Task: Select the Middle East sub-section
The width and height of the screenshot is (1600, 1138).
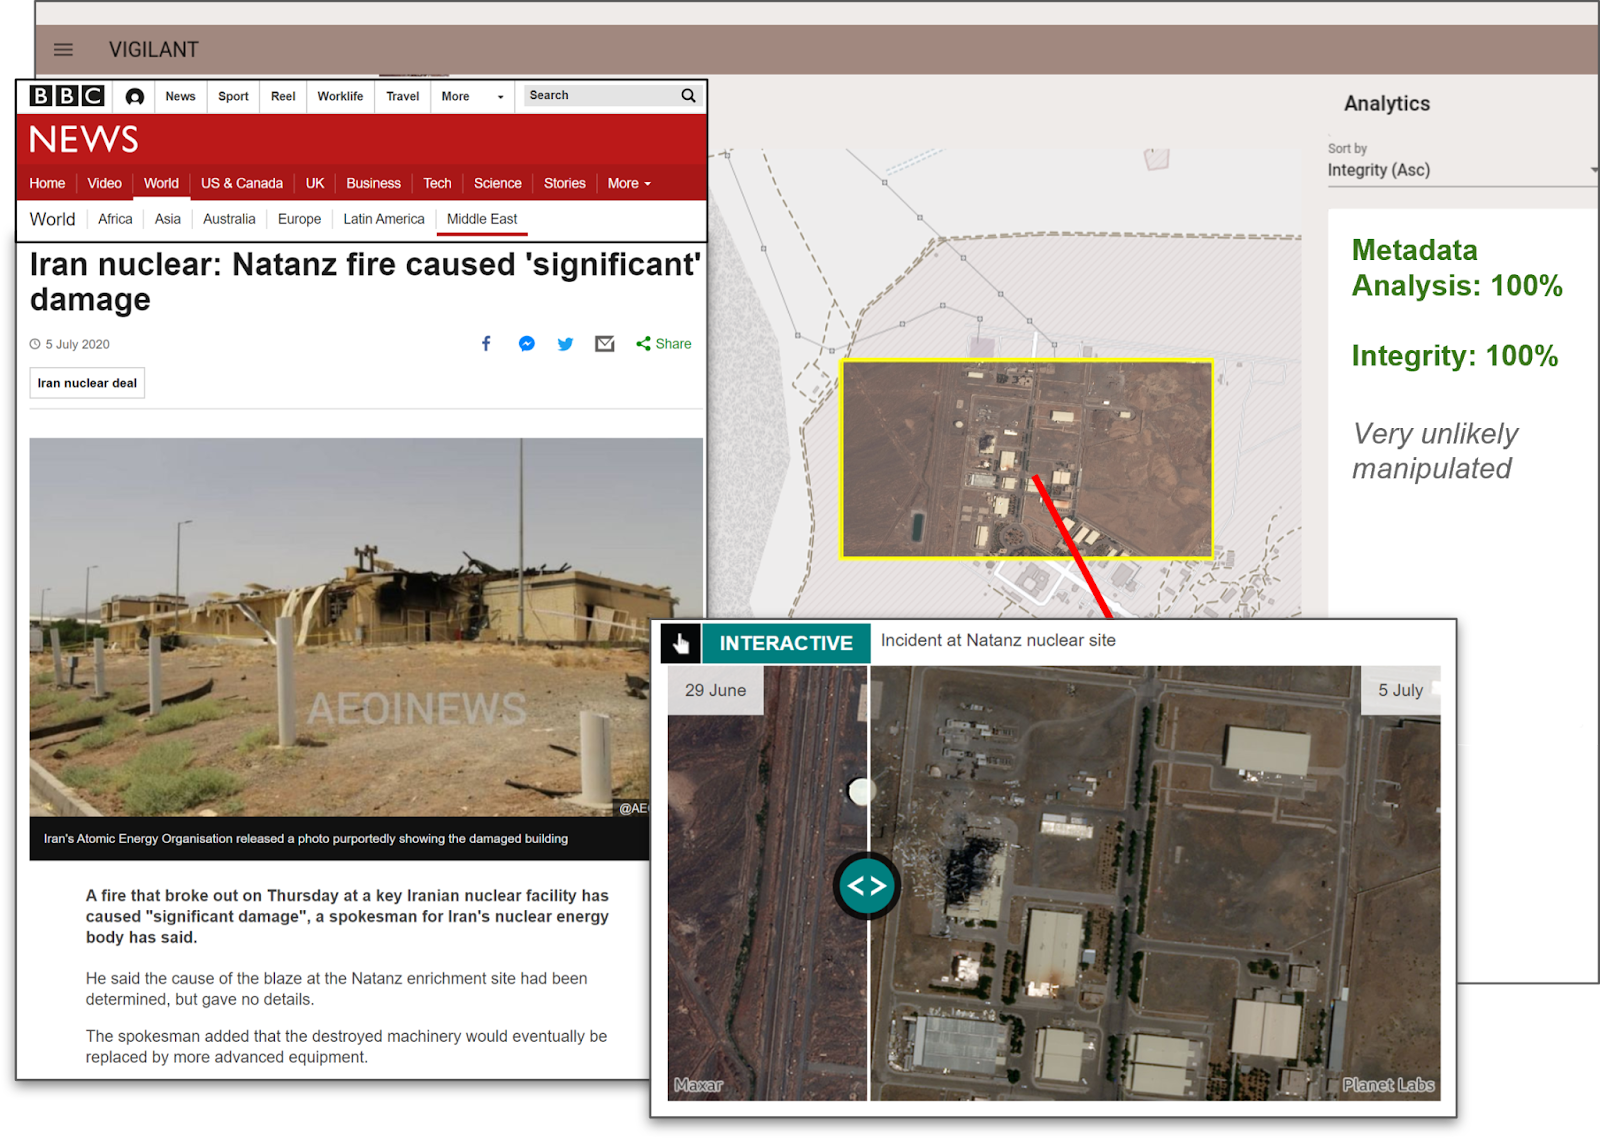Action: (x=482, y=219)
